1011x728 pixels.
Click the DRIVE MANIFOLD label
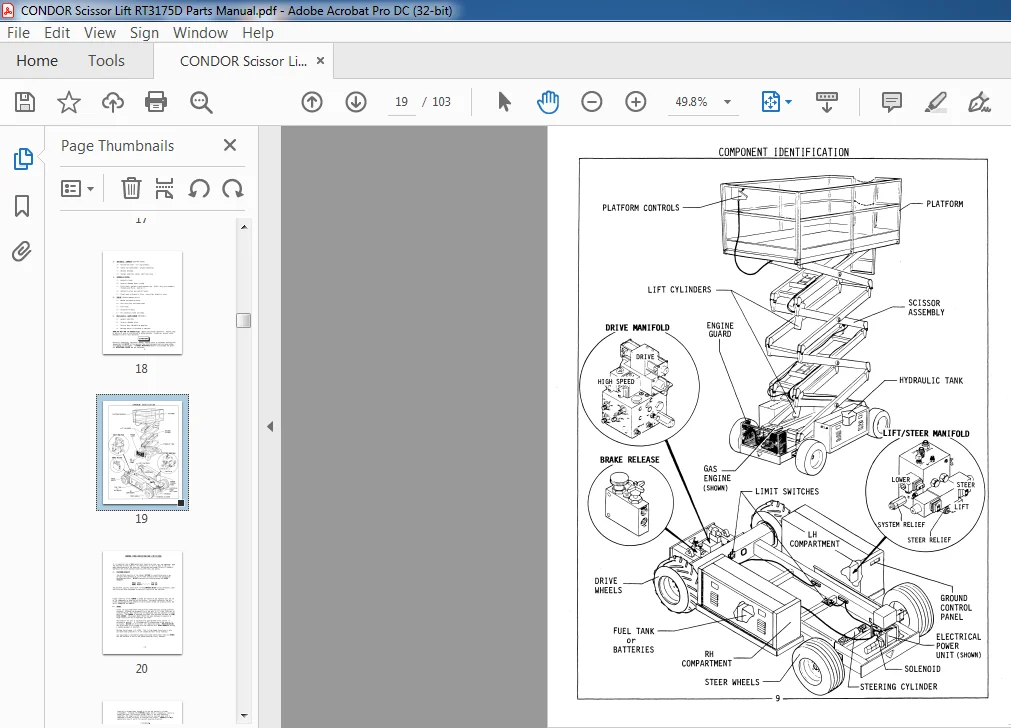click(x=637, y=328)
